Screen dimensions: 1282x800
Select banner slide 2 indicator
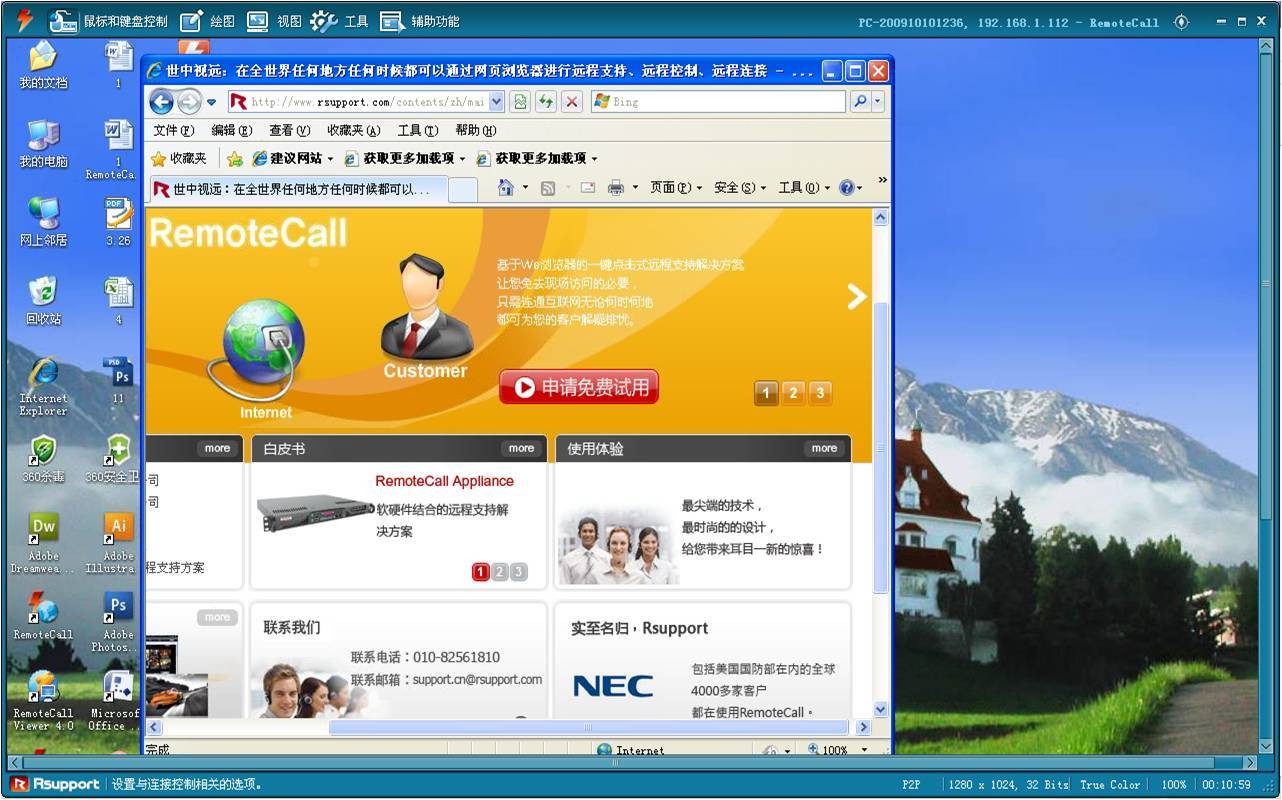point(793,393)
